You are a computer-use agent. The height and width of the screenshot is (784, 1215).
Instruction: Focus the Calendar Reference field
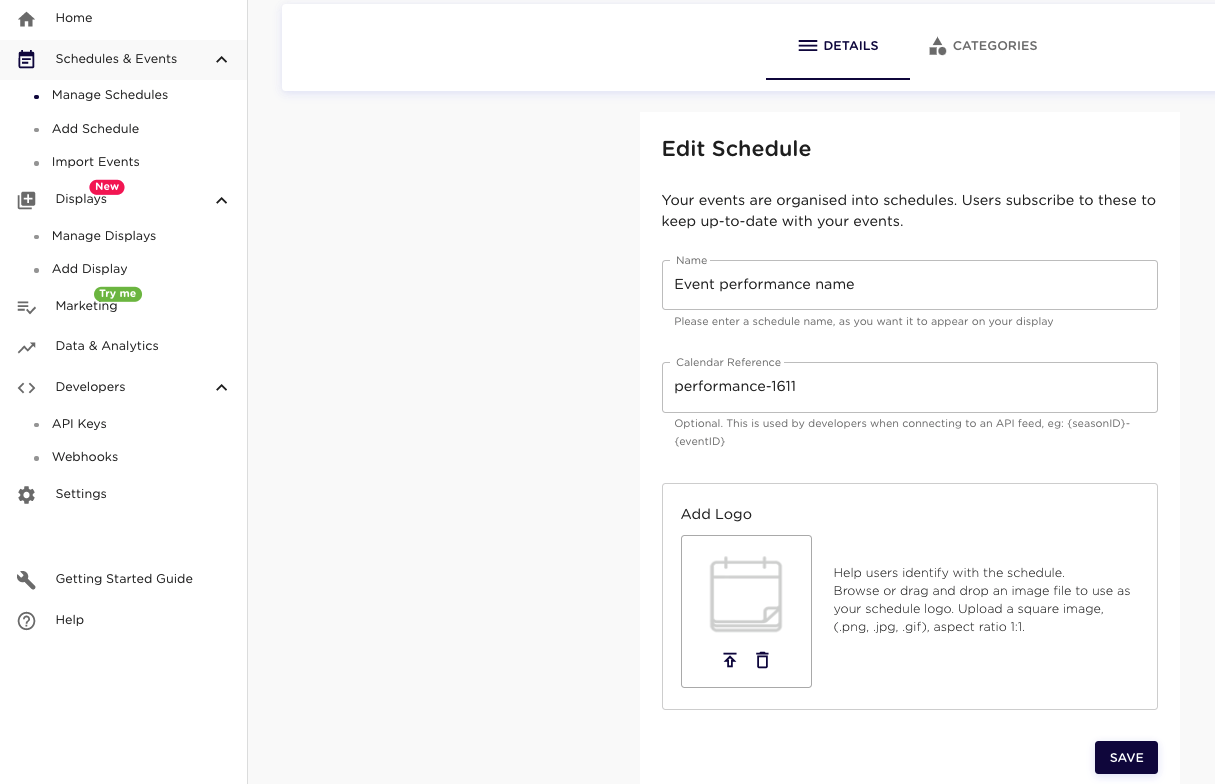(x=909, y=387)
